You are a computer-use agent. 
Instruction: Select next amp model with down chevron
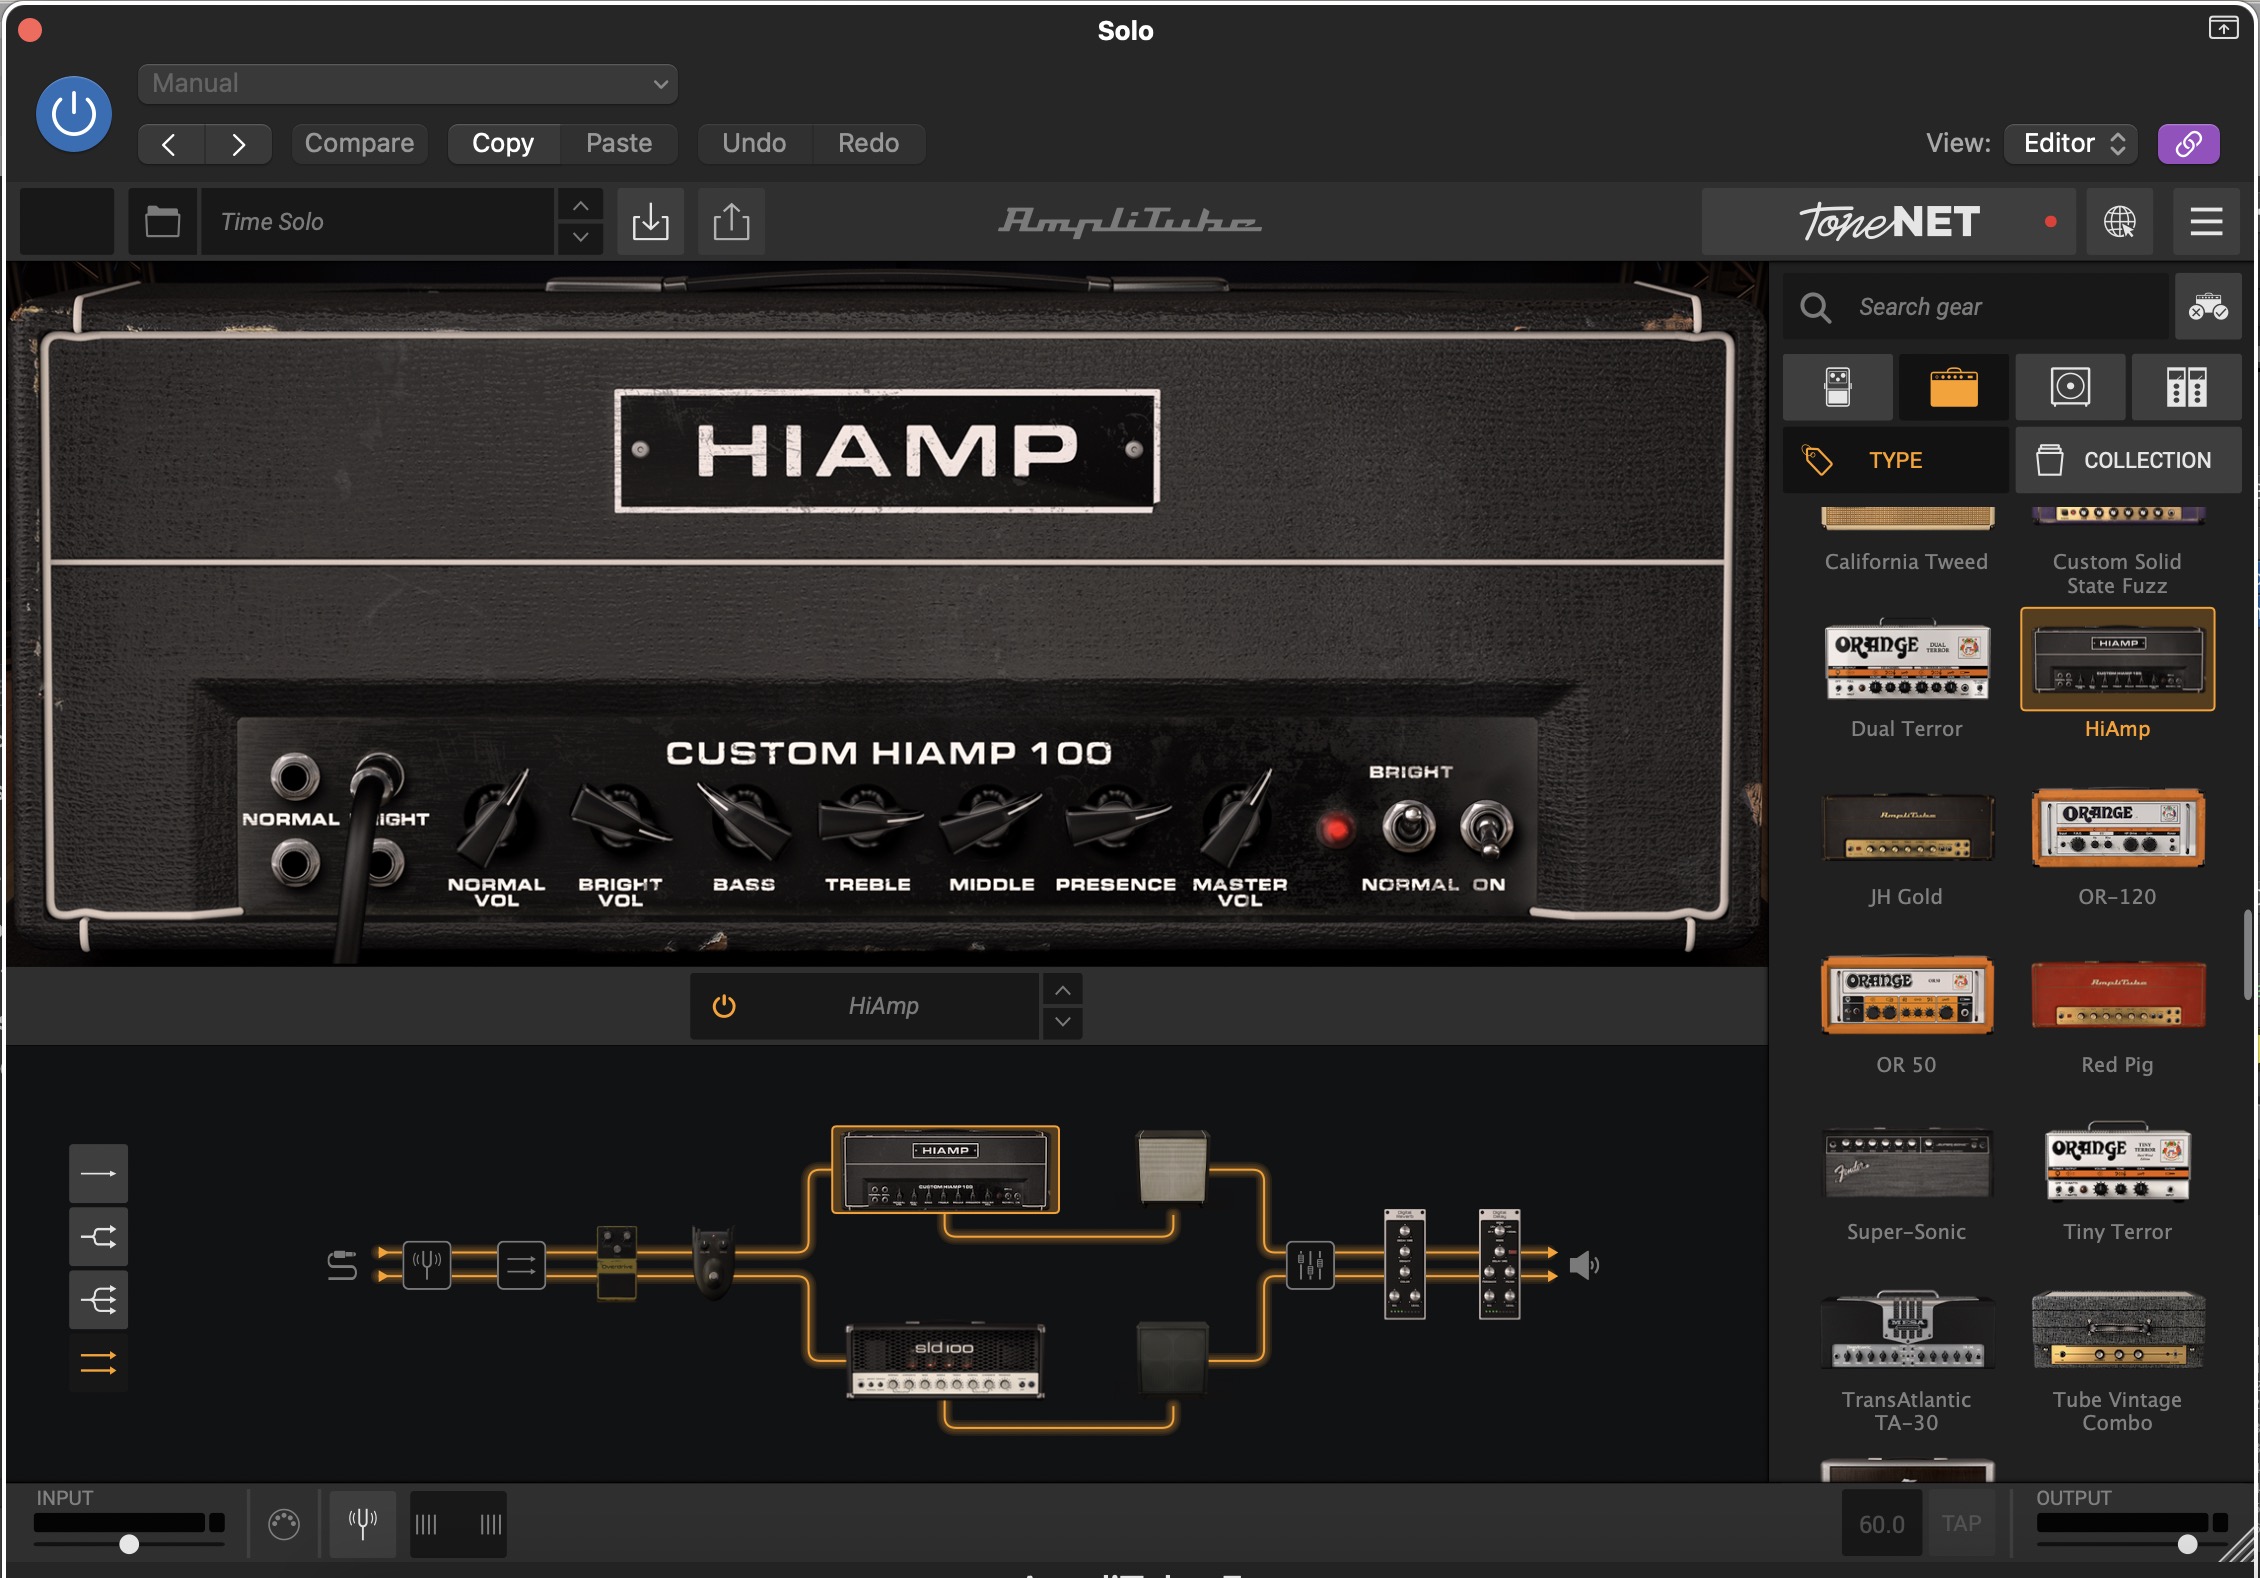click(1062, 1022)
